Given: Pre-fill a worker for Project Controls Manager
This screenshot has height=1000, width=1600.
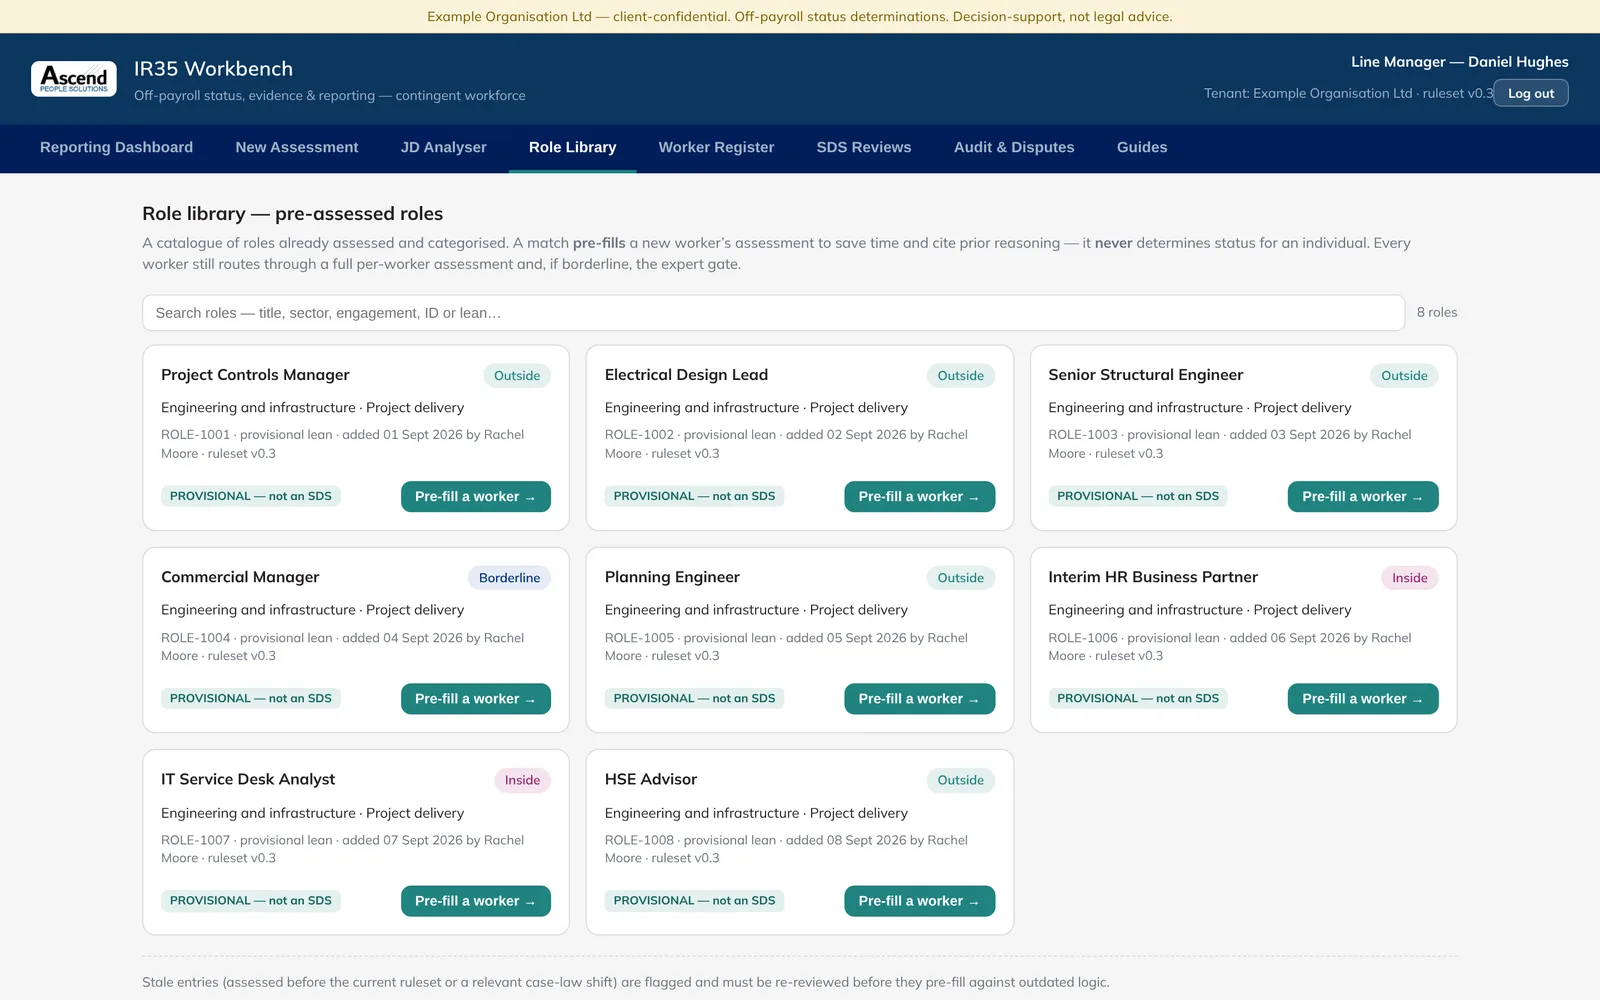Looking at the screenshot, I should click(476, 497).
